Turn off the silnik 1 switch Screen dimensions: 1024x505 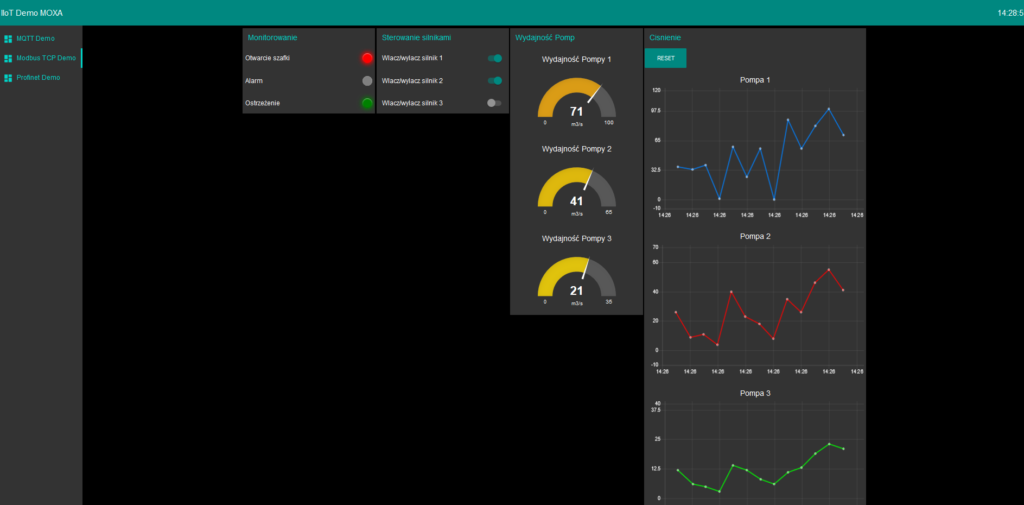click(495, 58)
